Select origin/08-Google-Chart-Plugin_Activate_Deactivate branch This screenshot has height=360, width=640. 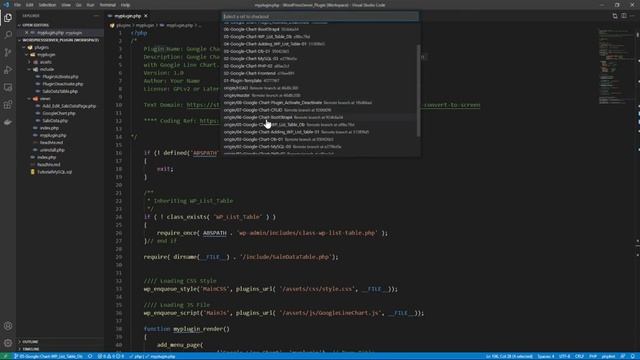[320, 103]
